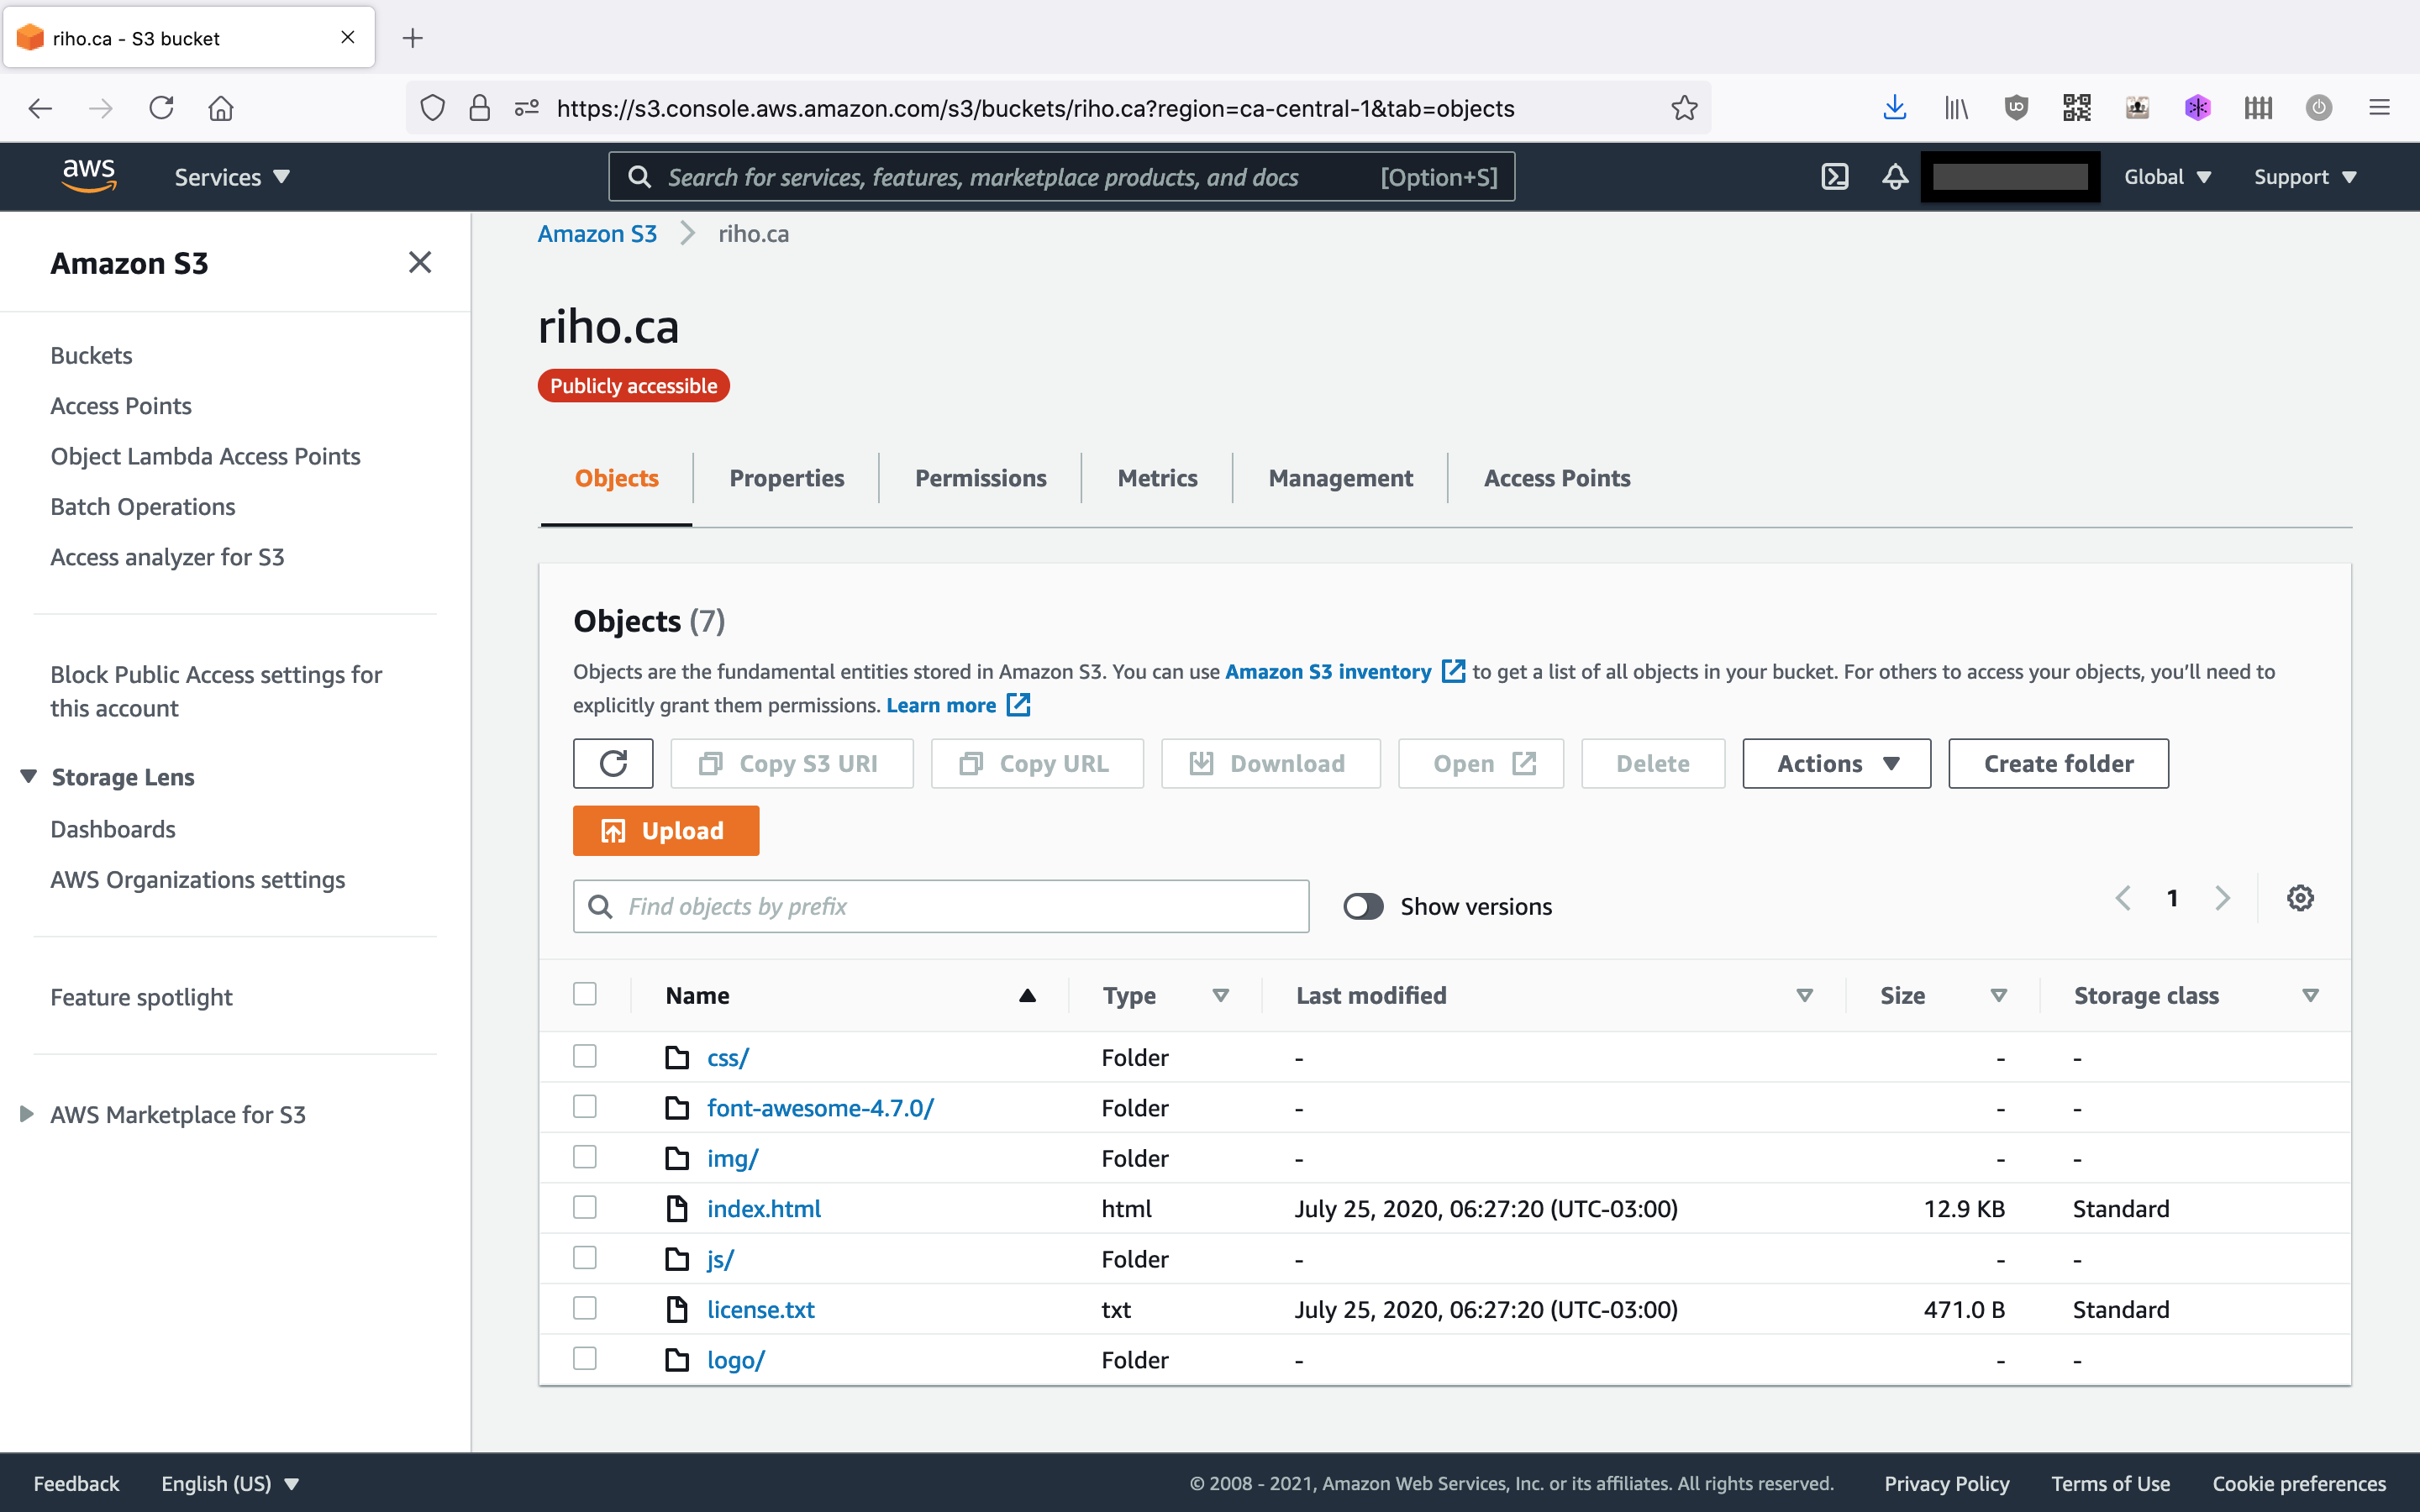Sort by Last modified column arrow

coord(1804,995)
